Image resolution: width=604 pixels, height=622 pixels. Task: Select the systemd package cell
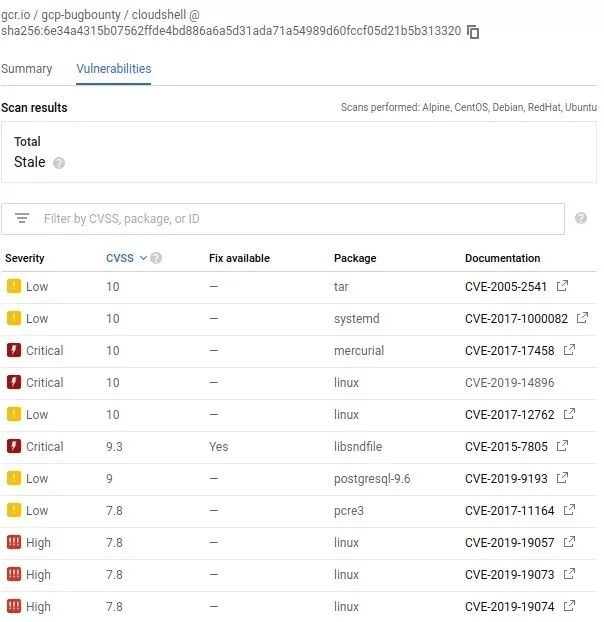coord(357,319)
